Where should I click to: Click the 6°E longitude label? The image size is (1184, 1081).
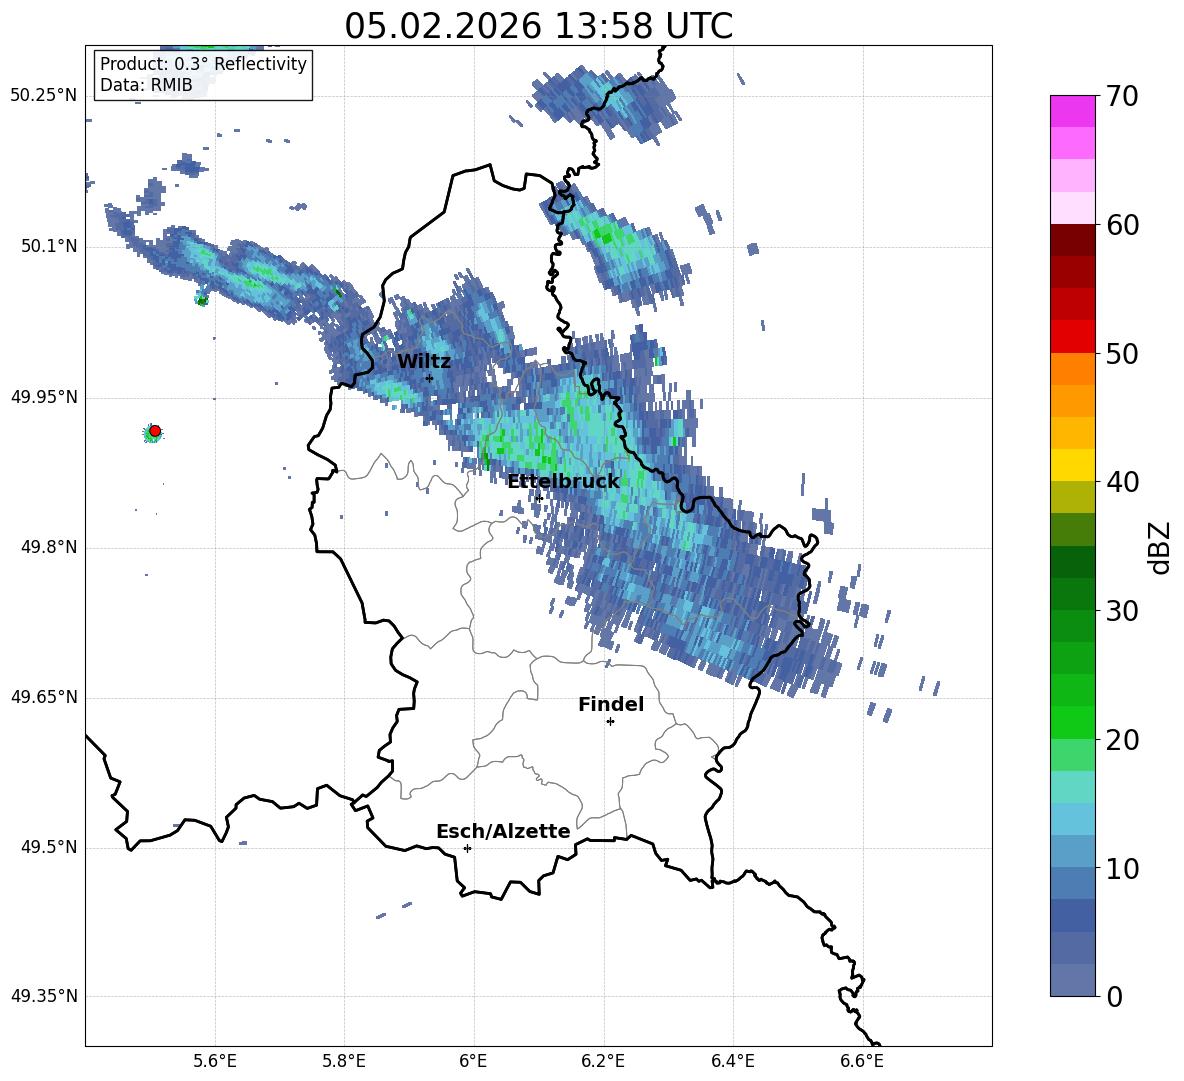tap(473, 1061)
